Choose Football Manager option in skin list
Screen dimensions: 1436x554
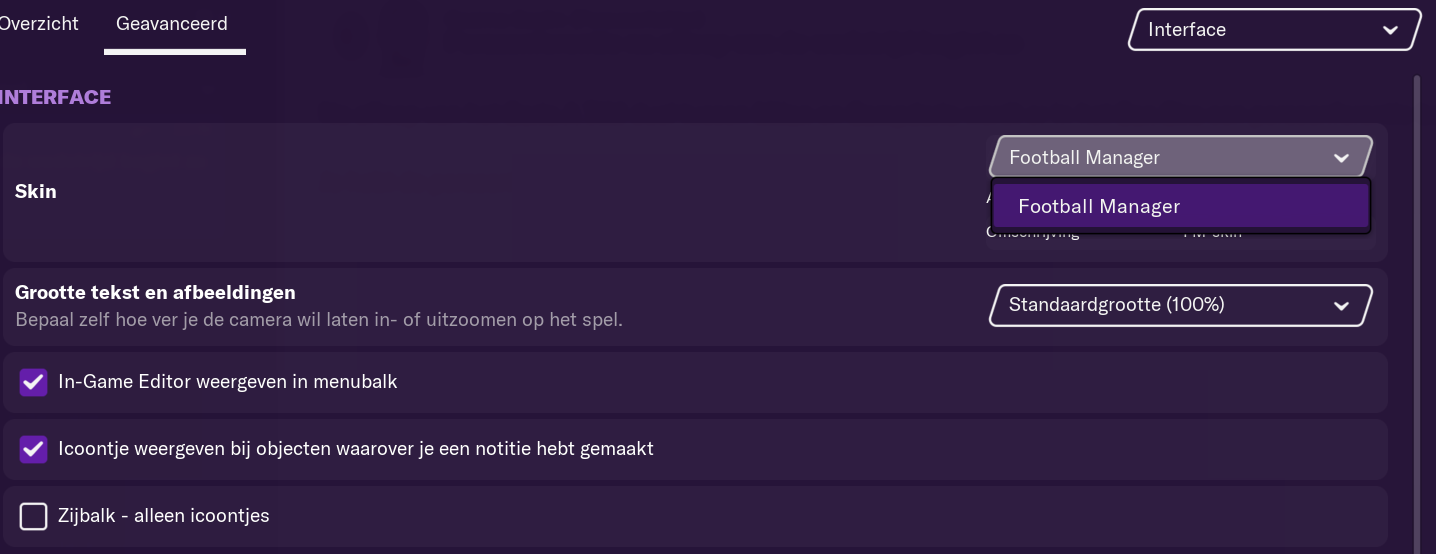1180,207
